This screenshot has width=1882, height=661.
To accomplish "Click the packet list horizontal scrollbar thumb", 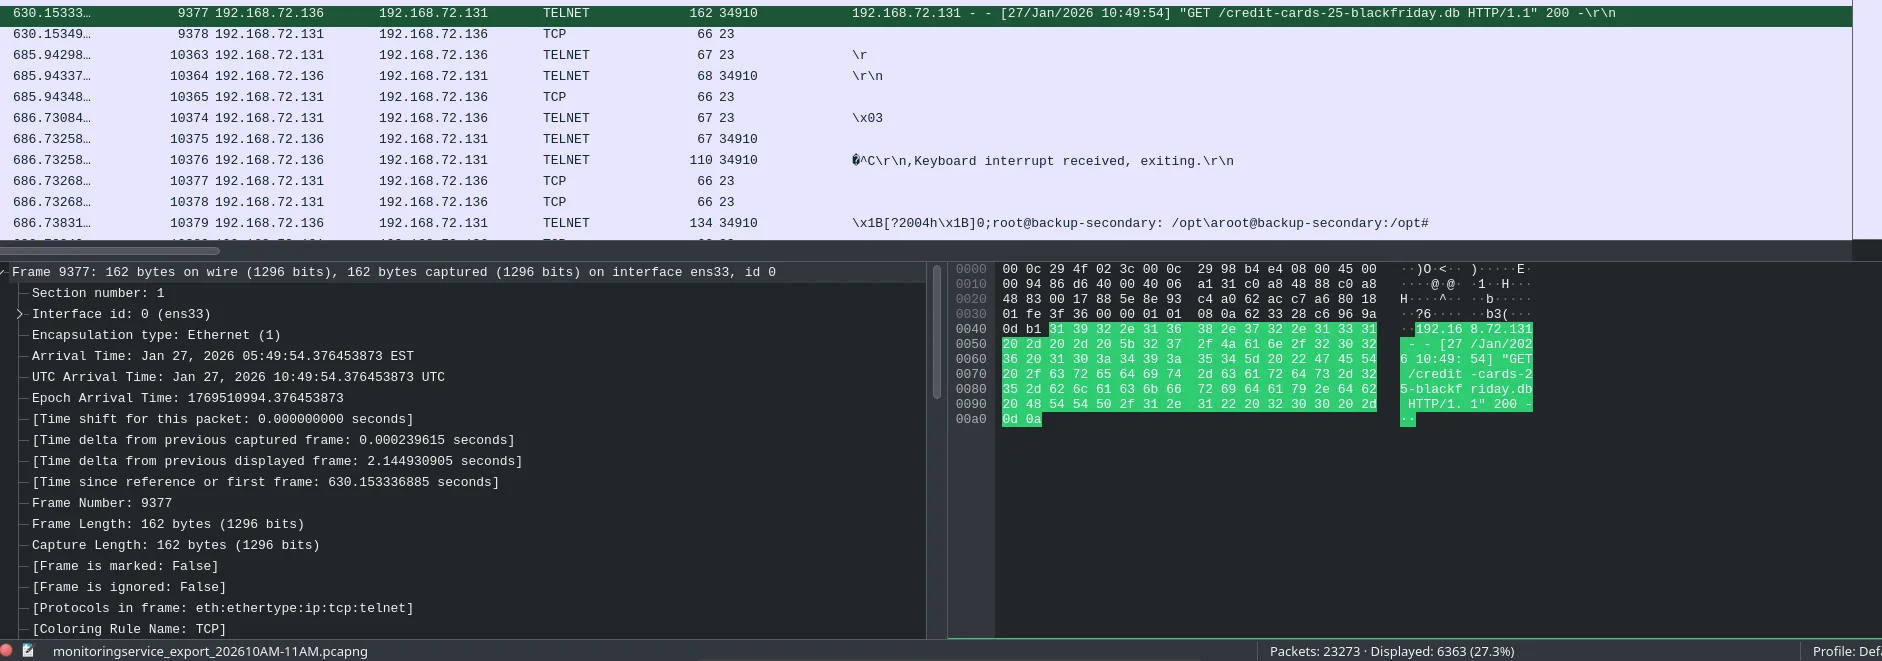I will pos(110,250).
